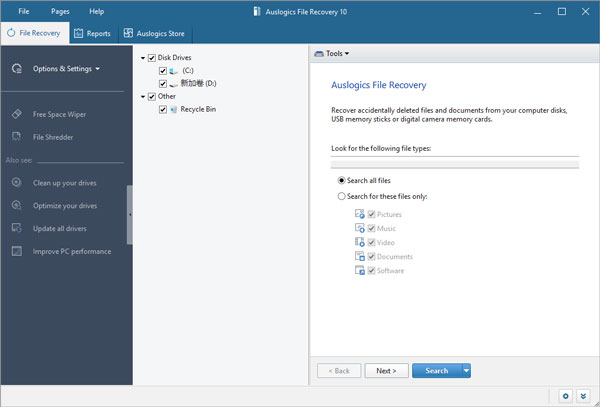The height and width of the screenshot is (407, 600).
Task: Click the double-chevron icon in status bar
Action: click(x=583, y=396)
